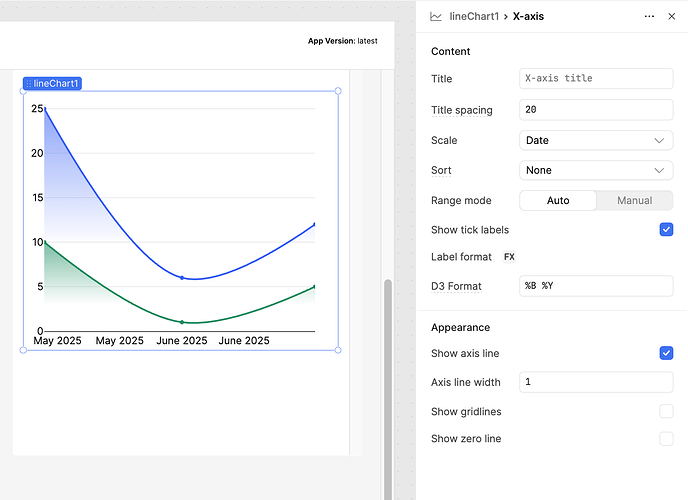This screenshot has height=500, width=688.
Task: Click the line chart icon in panel header
Action: 436,17
